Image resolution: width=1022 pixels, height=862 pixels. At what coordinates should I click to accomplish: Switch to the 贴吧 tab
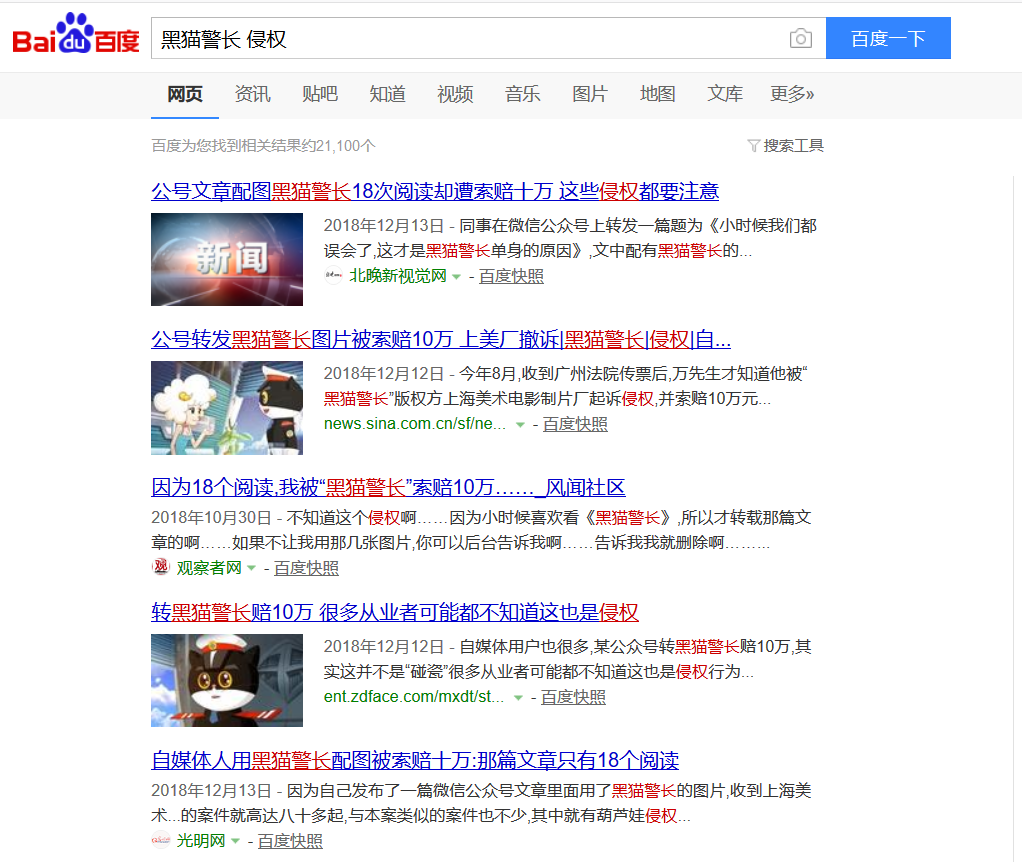[320, 94]
